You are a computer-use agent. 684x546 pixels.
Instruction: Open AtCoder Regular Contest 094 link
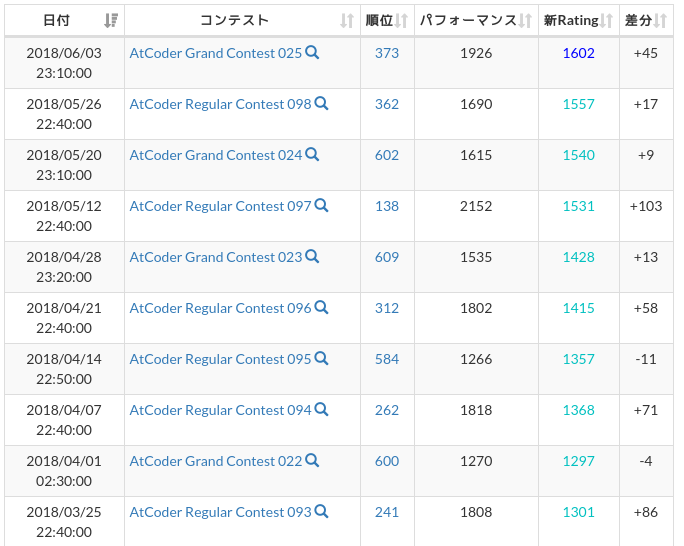220,410
